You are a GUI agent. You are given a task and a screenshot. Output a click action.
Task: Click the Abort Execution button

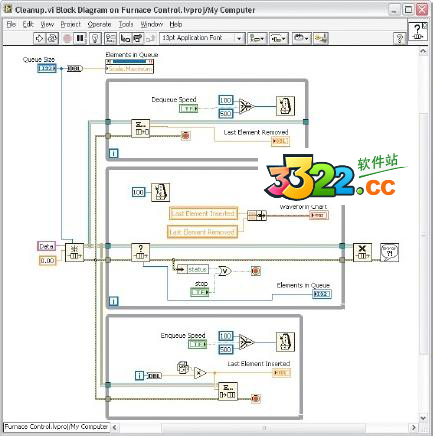(x=68, y=38)
